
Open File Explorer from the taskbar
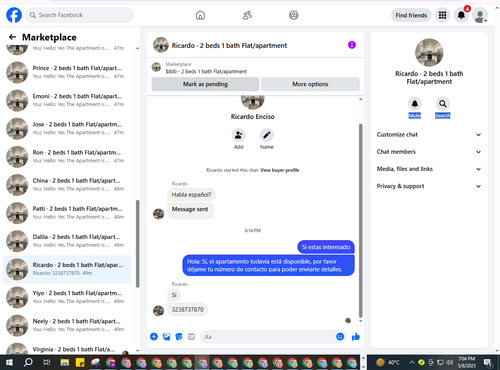(x=65, y=362)
